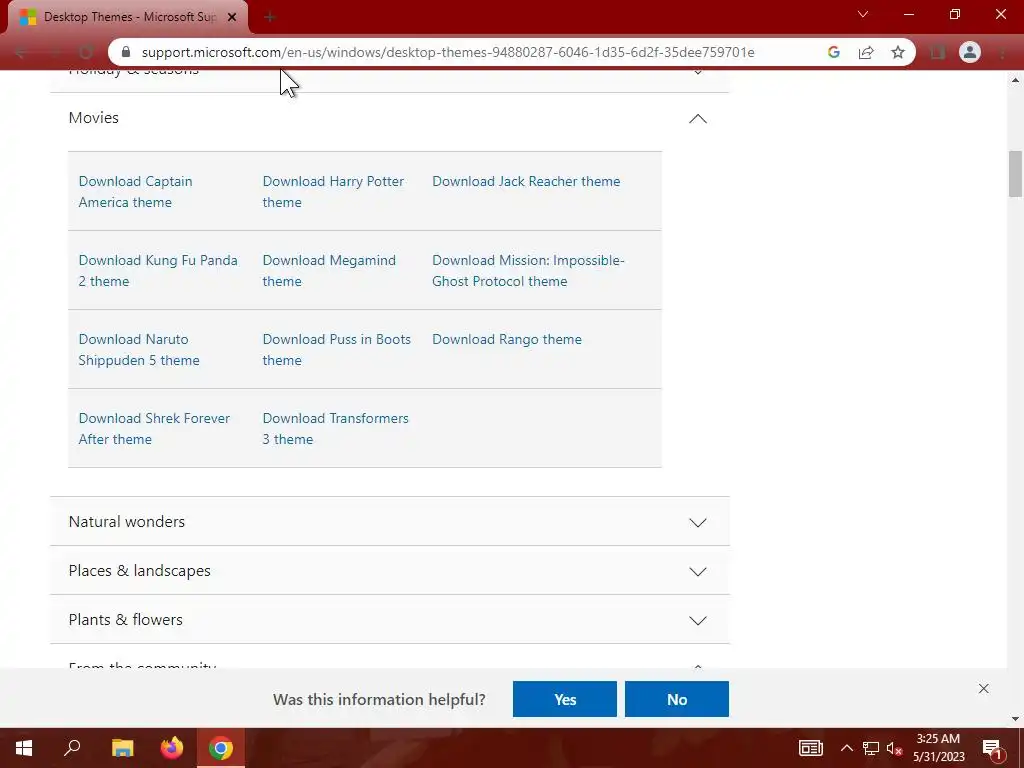Expand the Plants & flowers section

pos(697,620)
